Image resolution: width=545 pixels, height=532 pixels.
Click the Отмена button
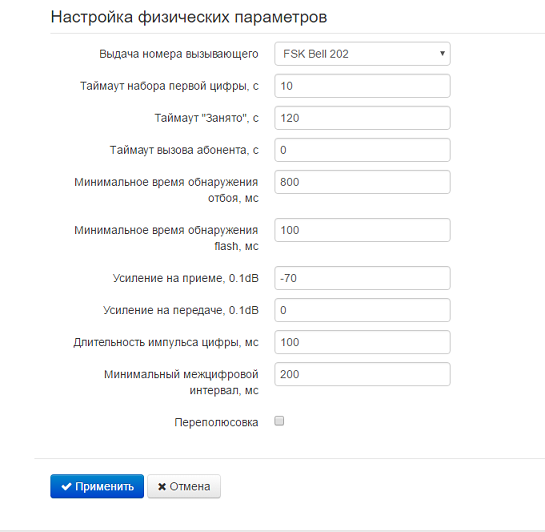(184, 486)
